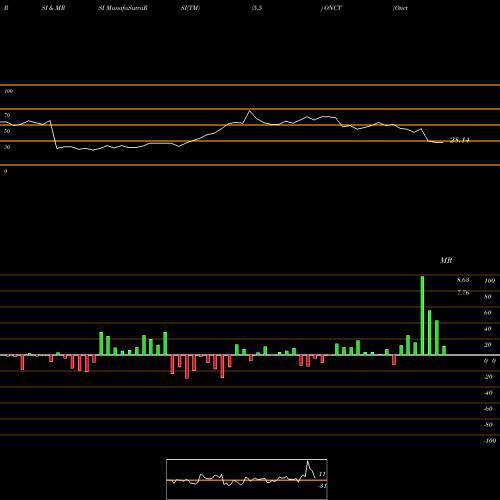Click the 'MR' panel title
500x500 pixels.
[446, 260]
